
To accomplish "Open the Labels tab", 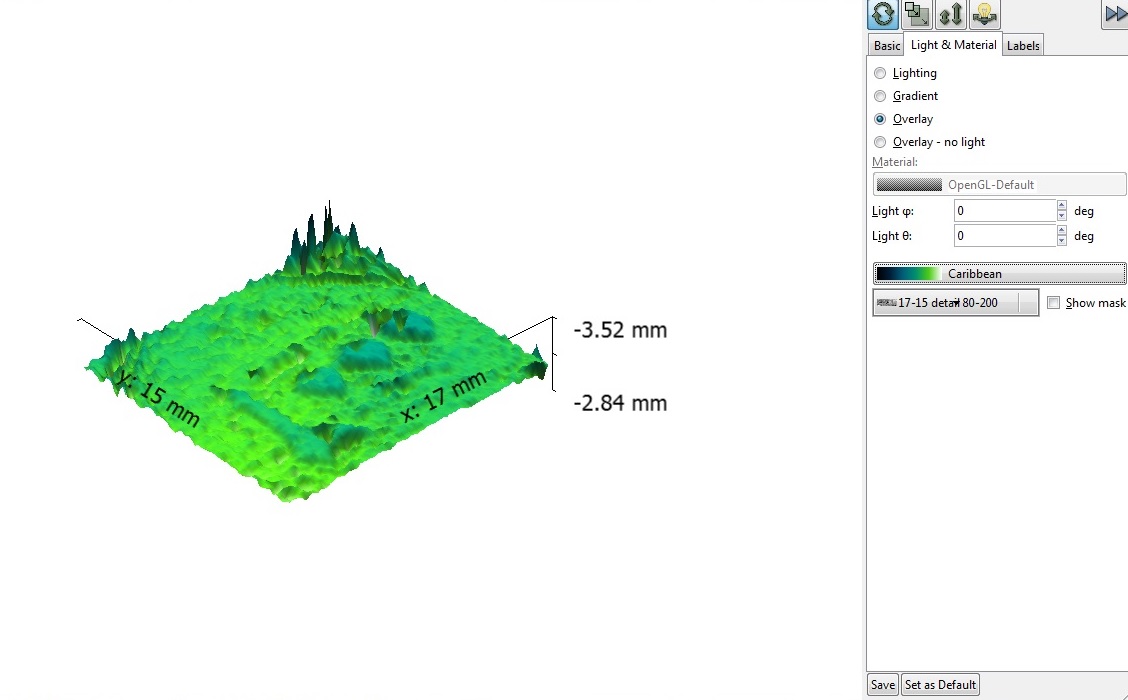I will click(1022, 45).
